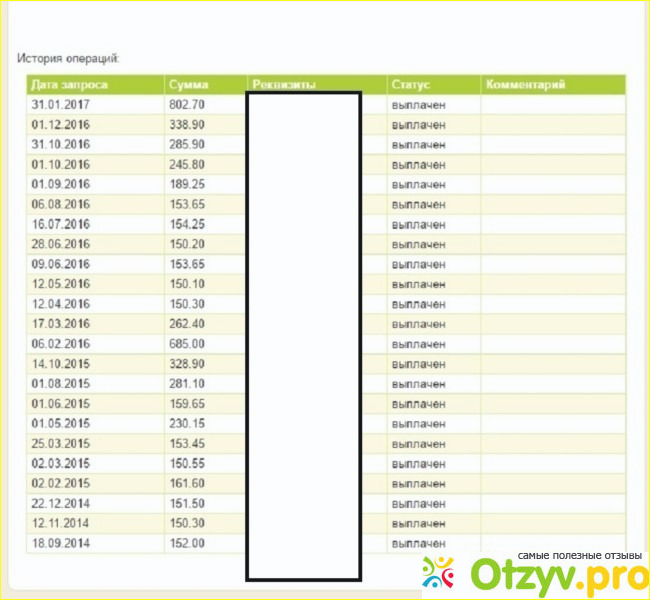Click 'выплачен' status in the 31.01.2017 row
650x600 pixels.
(419, 104)
